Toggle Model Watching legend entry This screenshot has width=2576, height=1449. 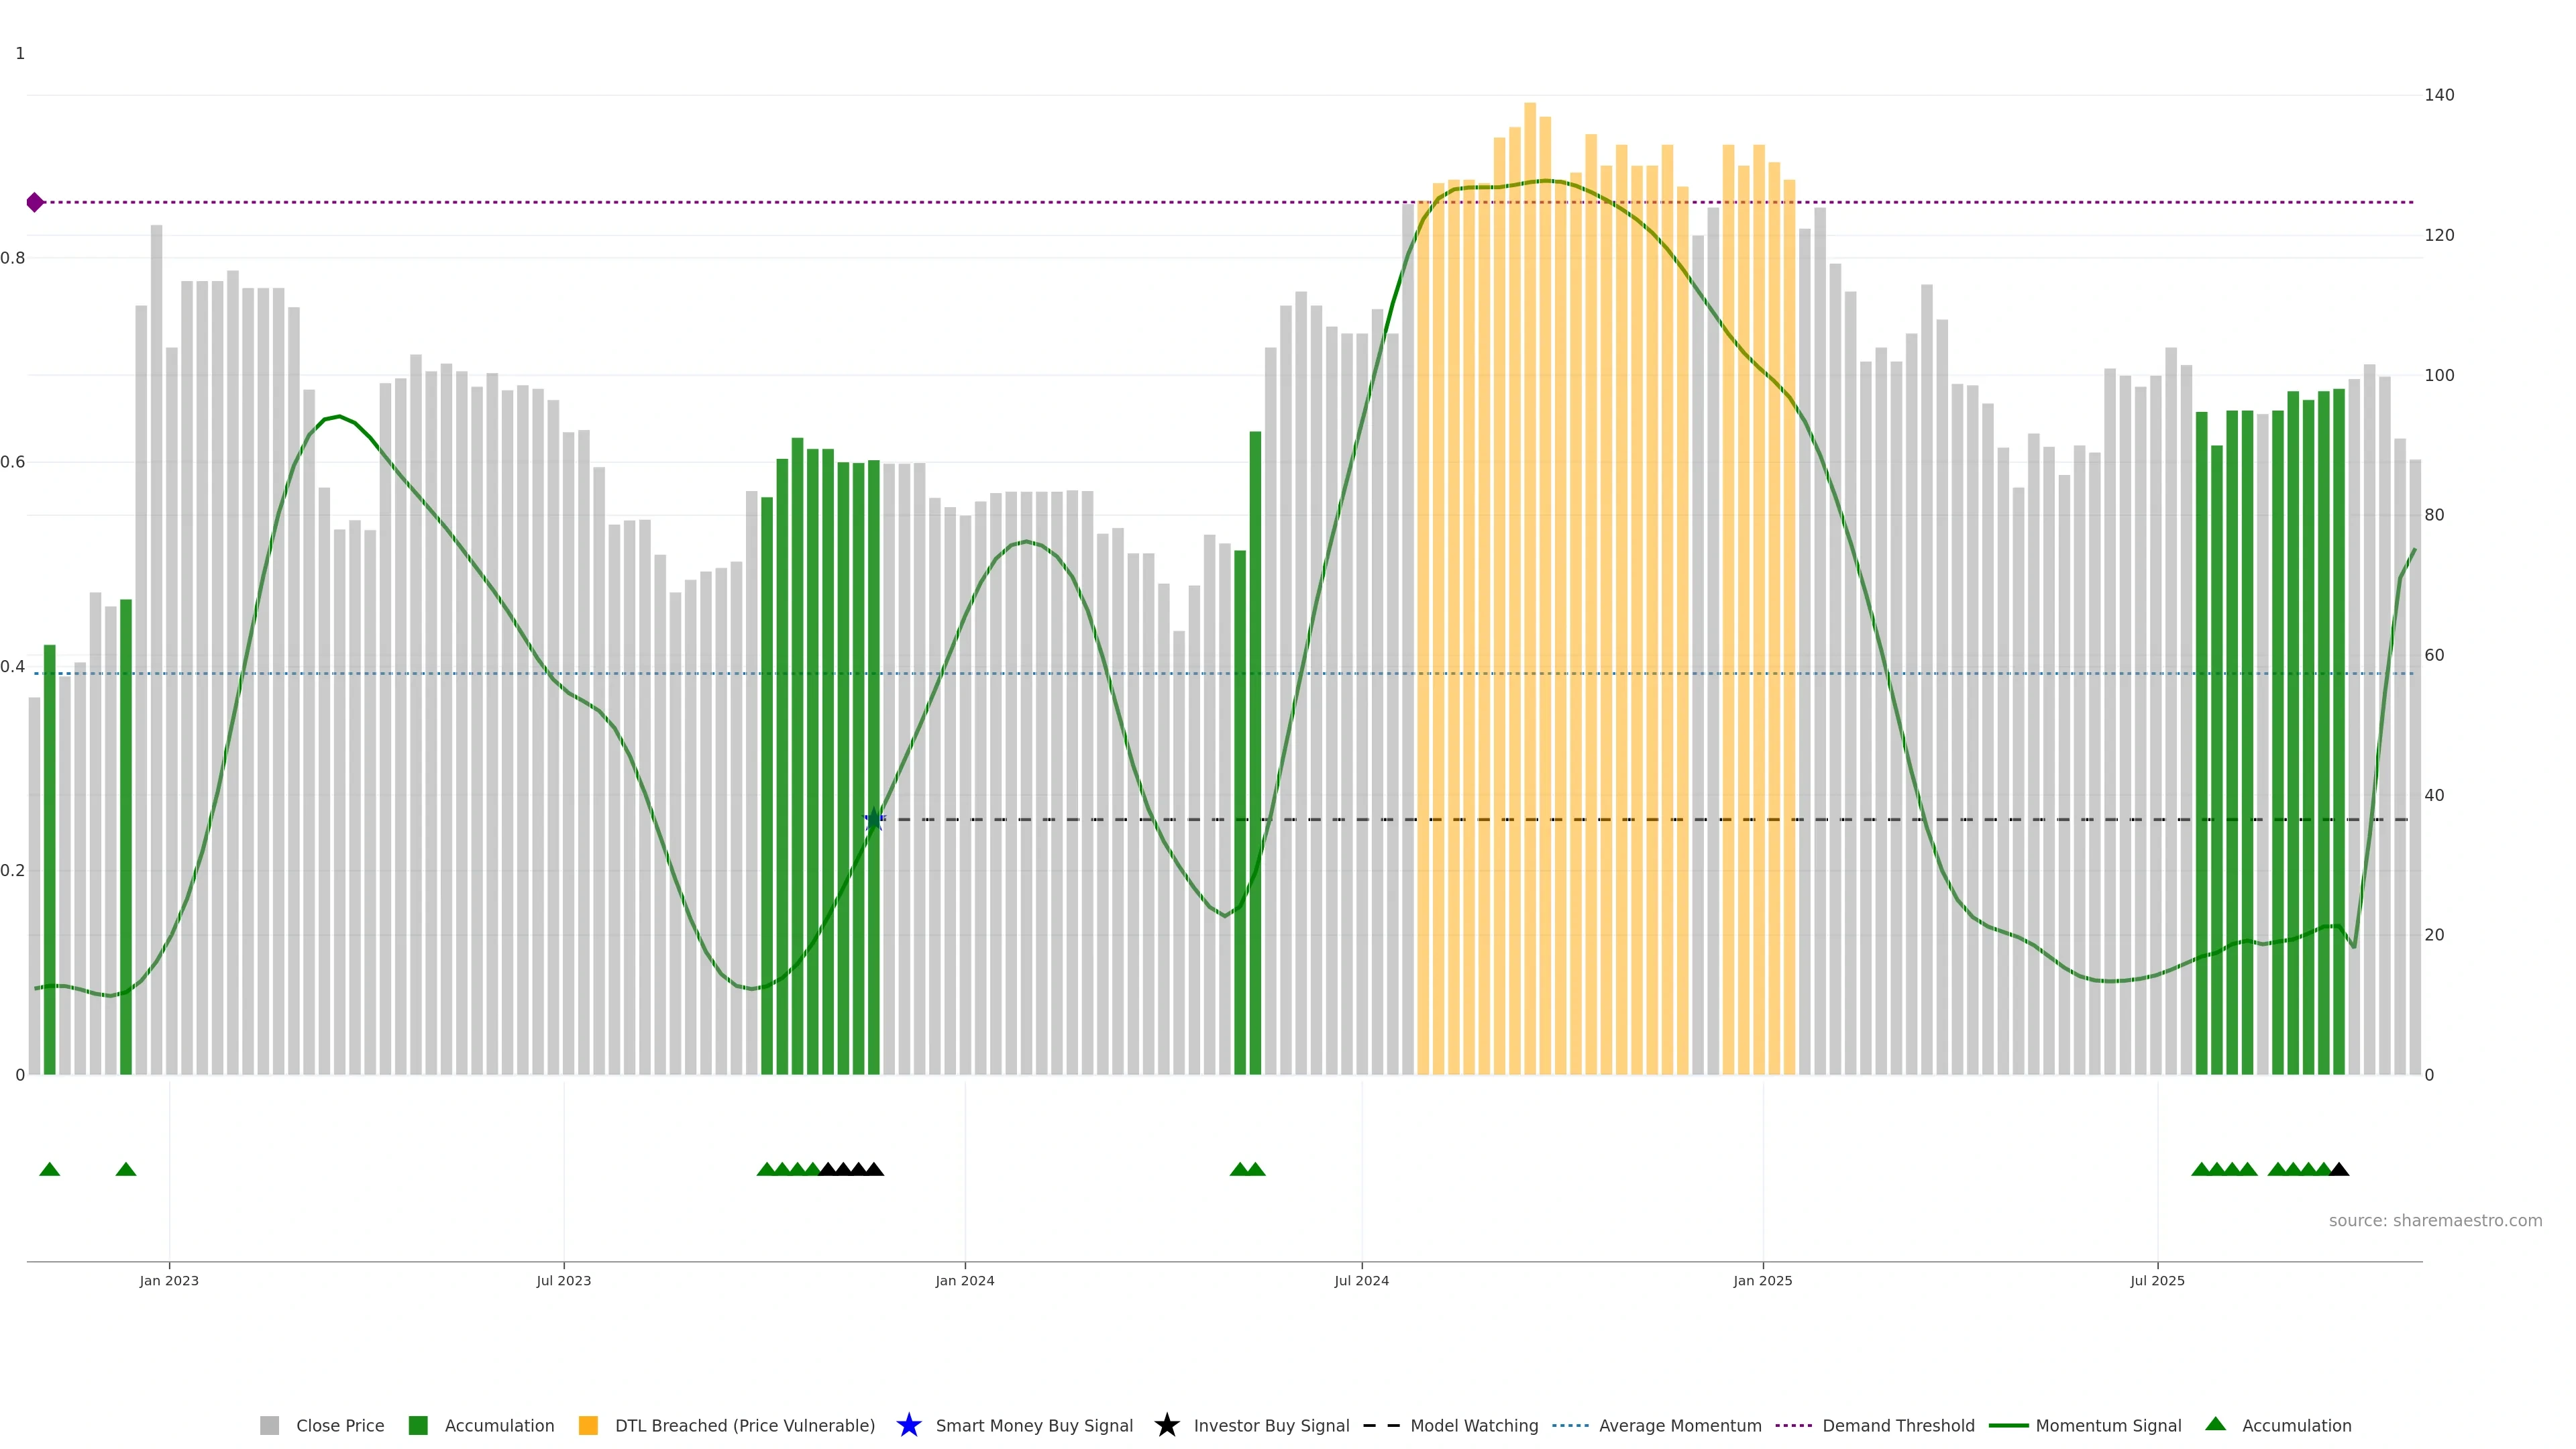click(1473, 1425)
